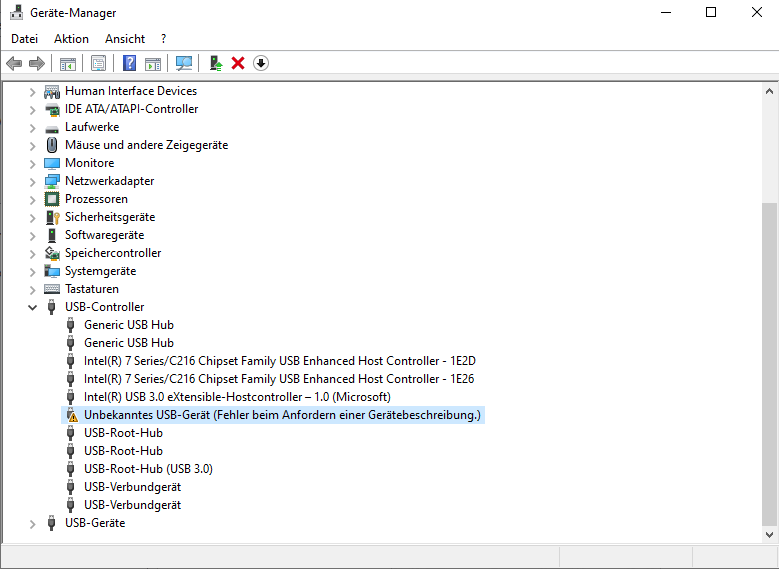The image size is (779, 569).
Task: Click the scrollbar down arrow
Action: pos(769,535)
